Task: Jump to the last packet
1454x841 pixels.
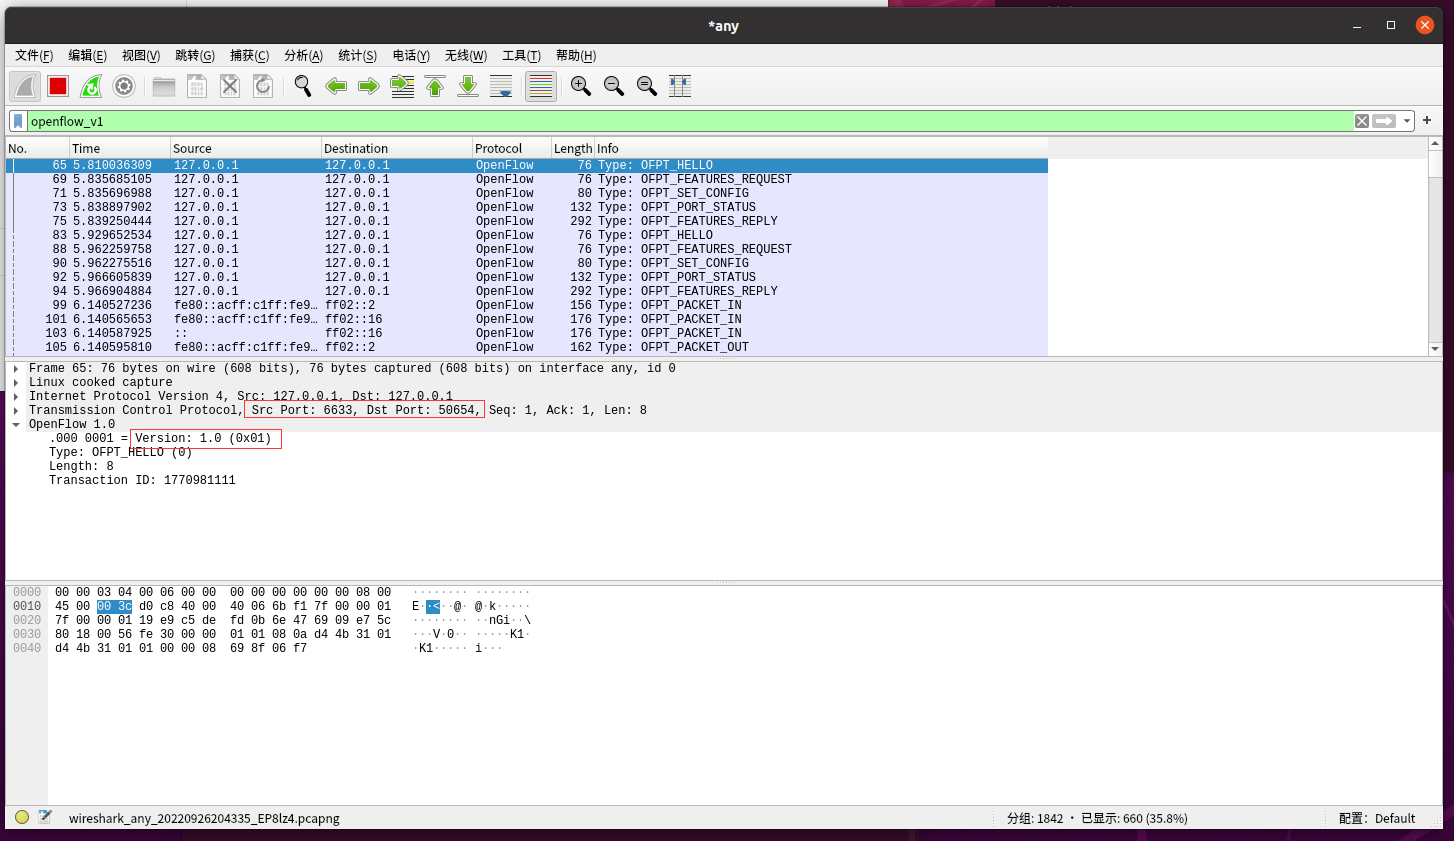Action: coord(468,86)
